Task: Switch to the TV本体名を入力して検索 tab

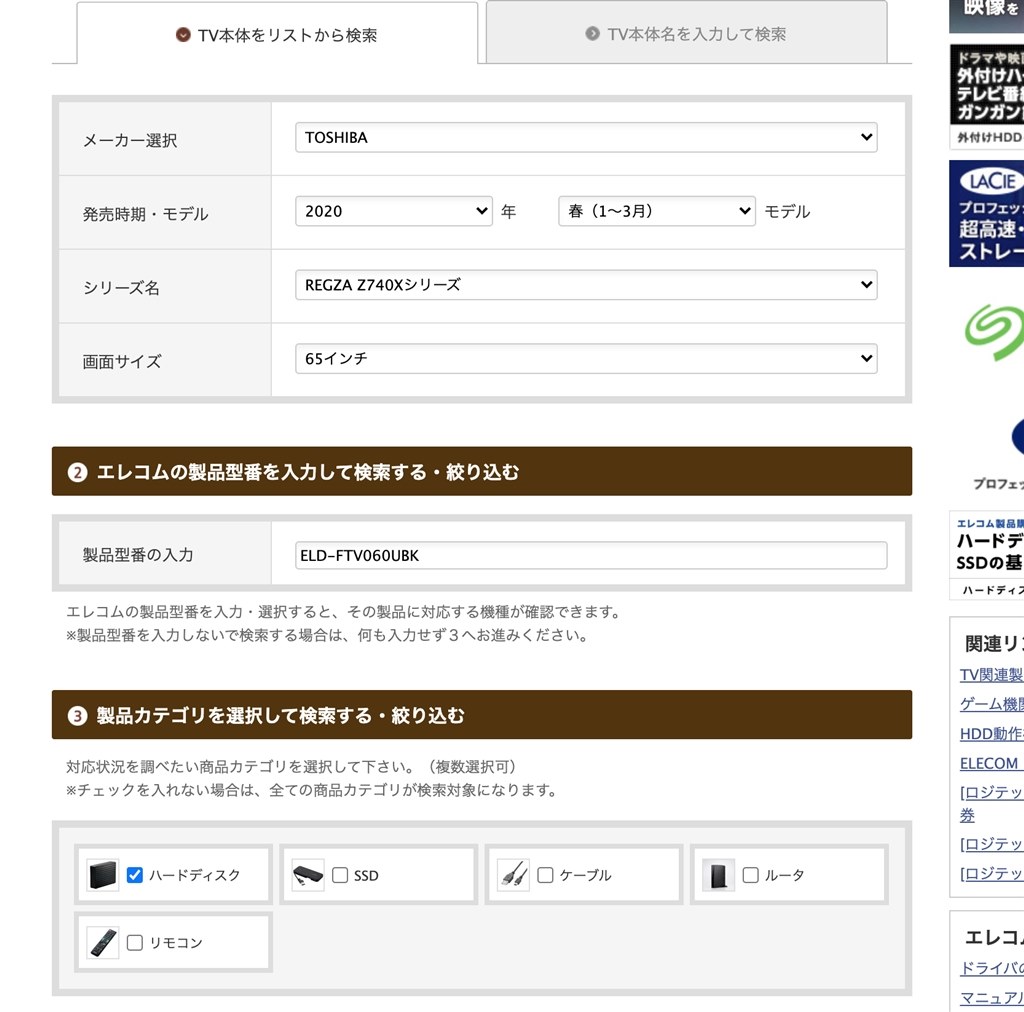Action: (x=686, y=33)
